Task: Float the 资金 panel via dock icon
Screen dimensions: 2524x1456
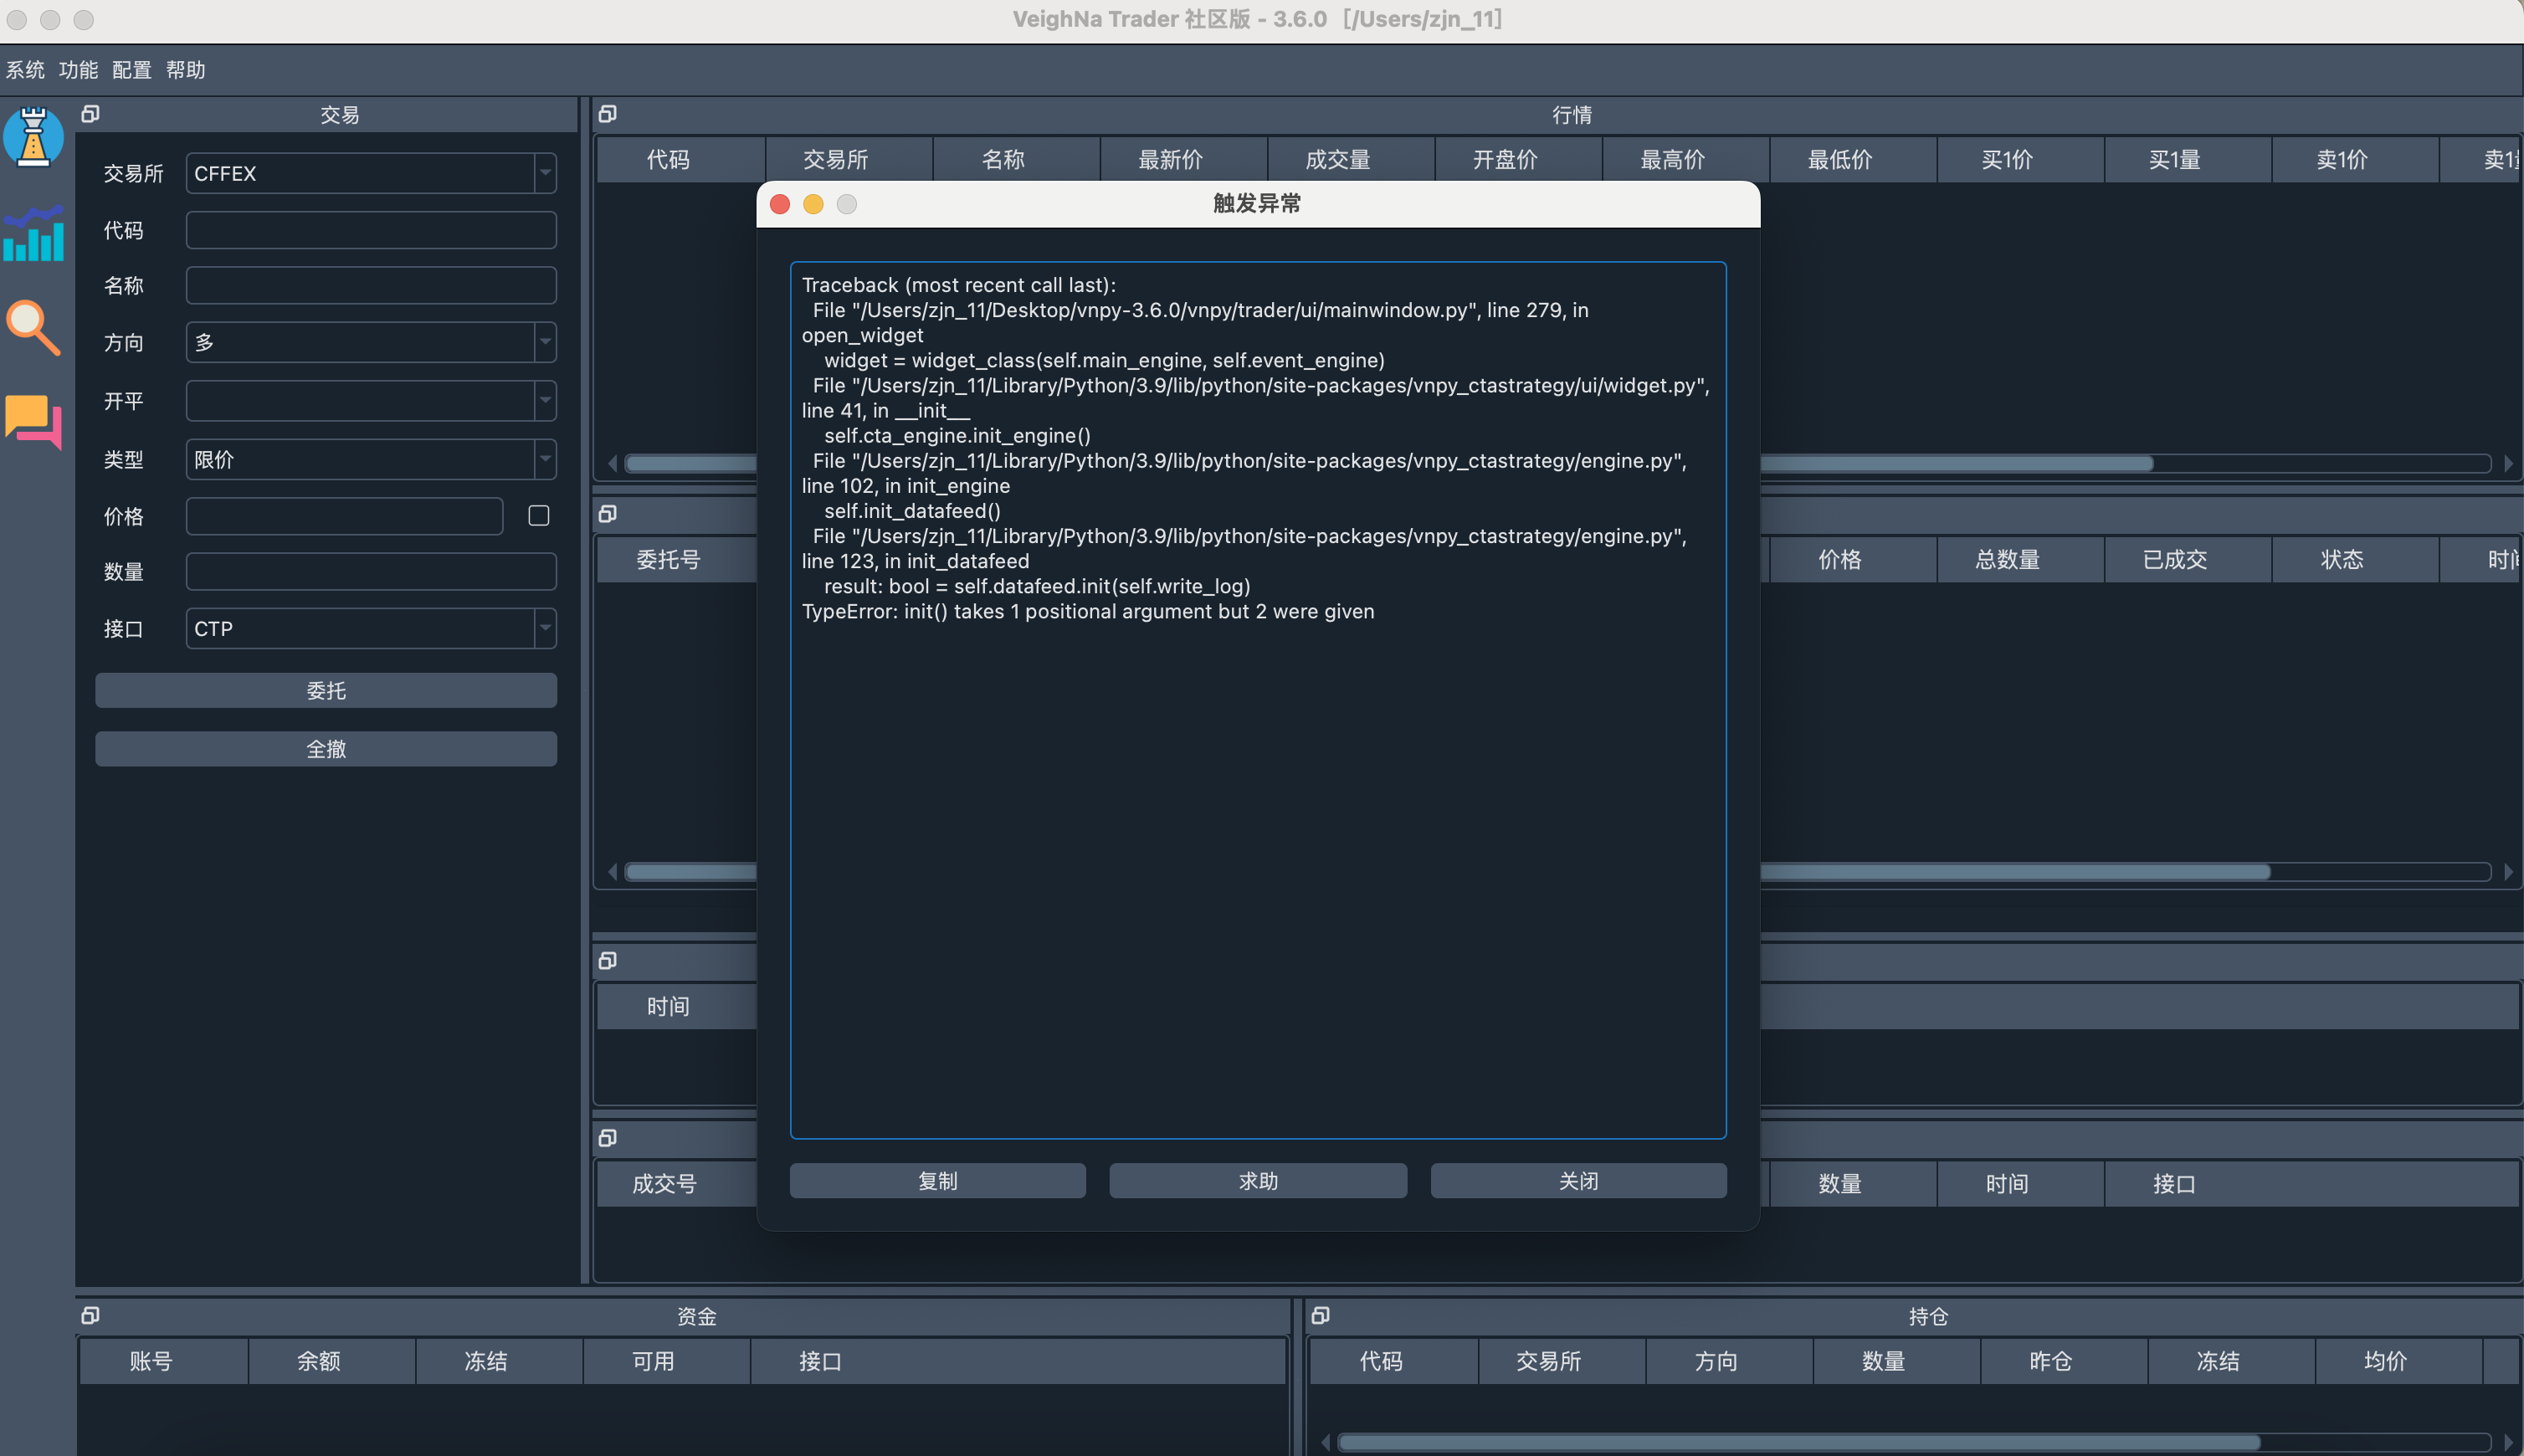Action: (90, 1315)
